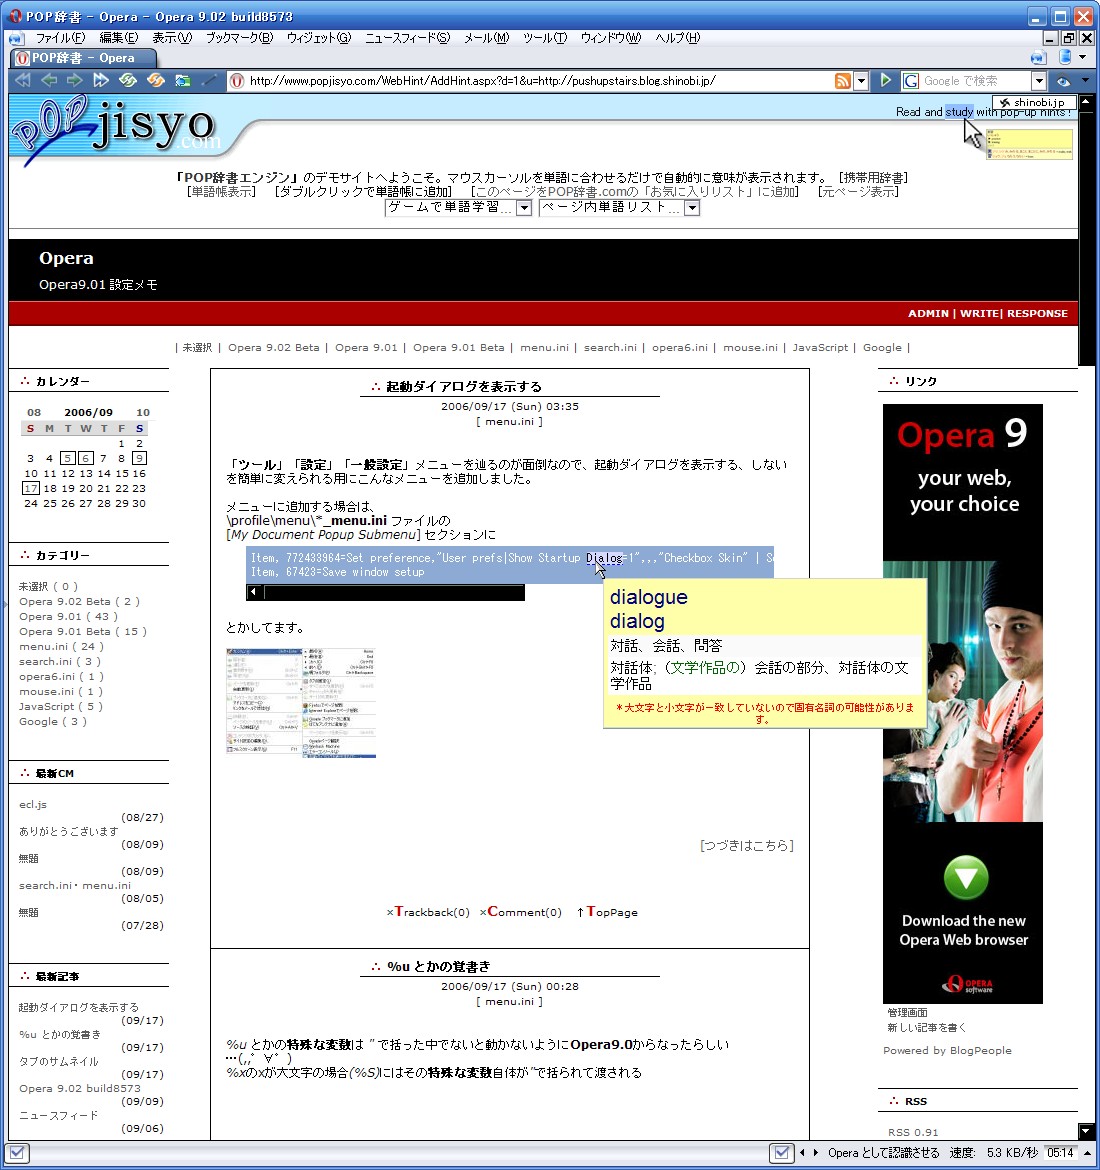This screenshot has width=1100, height=1170.
Task: Click the menu screenshot thumbnail in article
Action: [x=301, y=703]
